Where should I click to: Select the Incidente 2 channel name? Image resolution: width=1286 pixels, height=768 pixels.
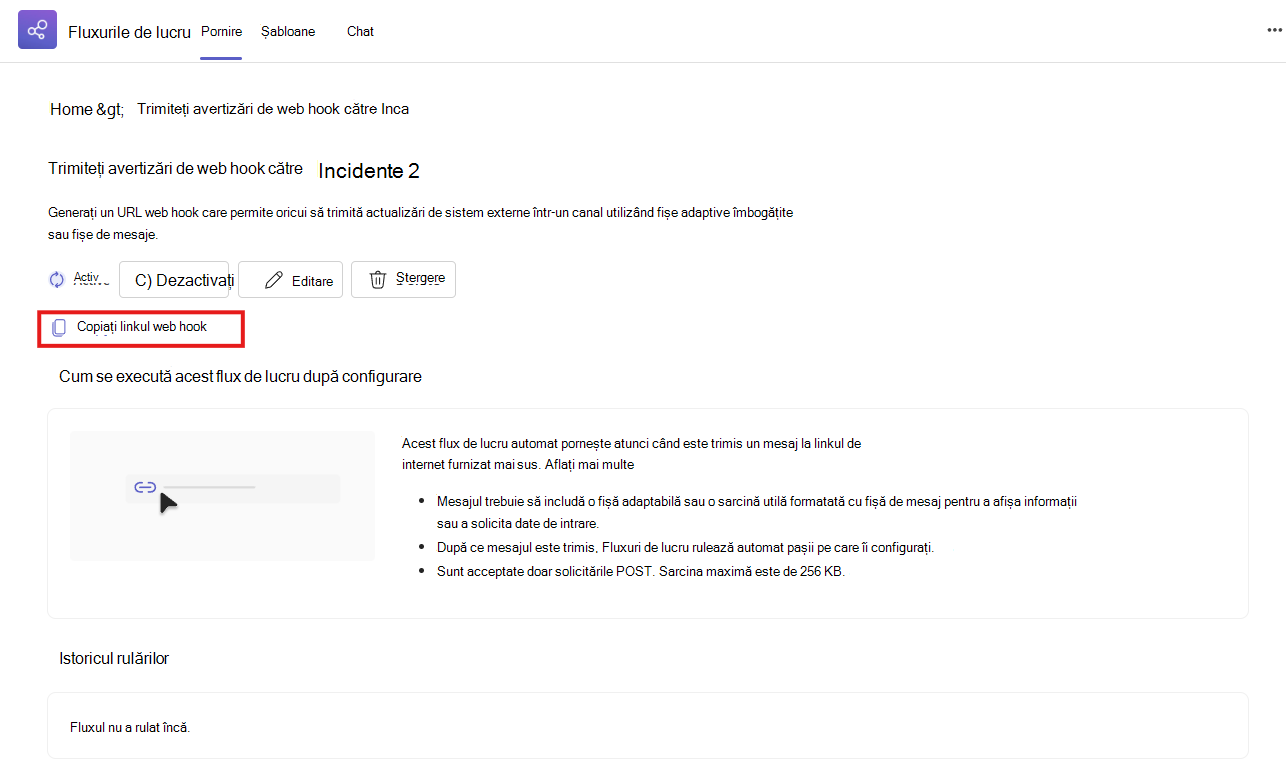pos(369,171)
